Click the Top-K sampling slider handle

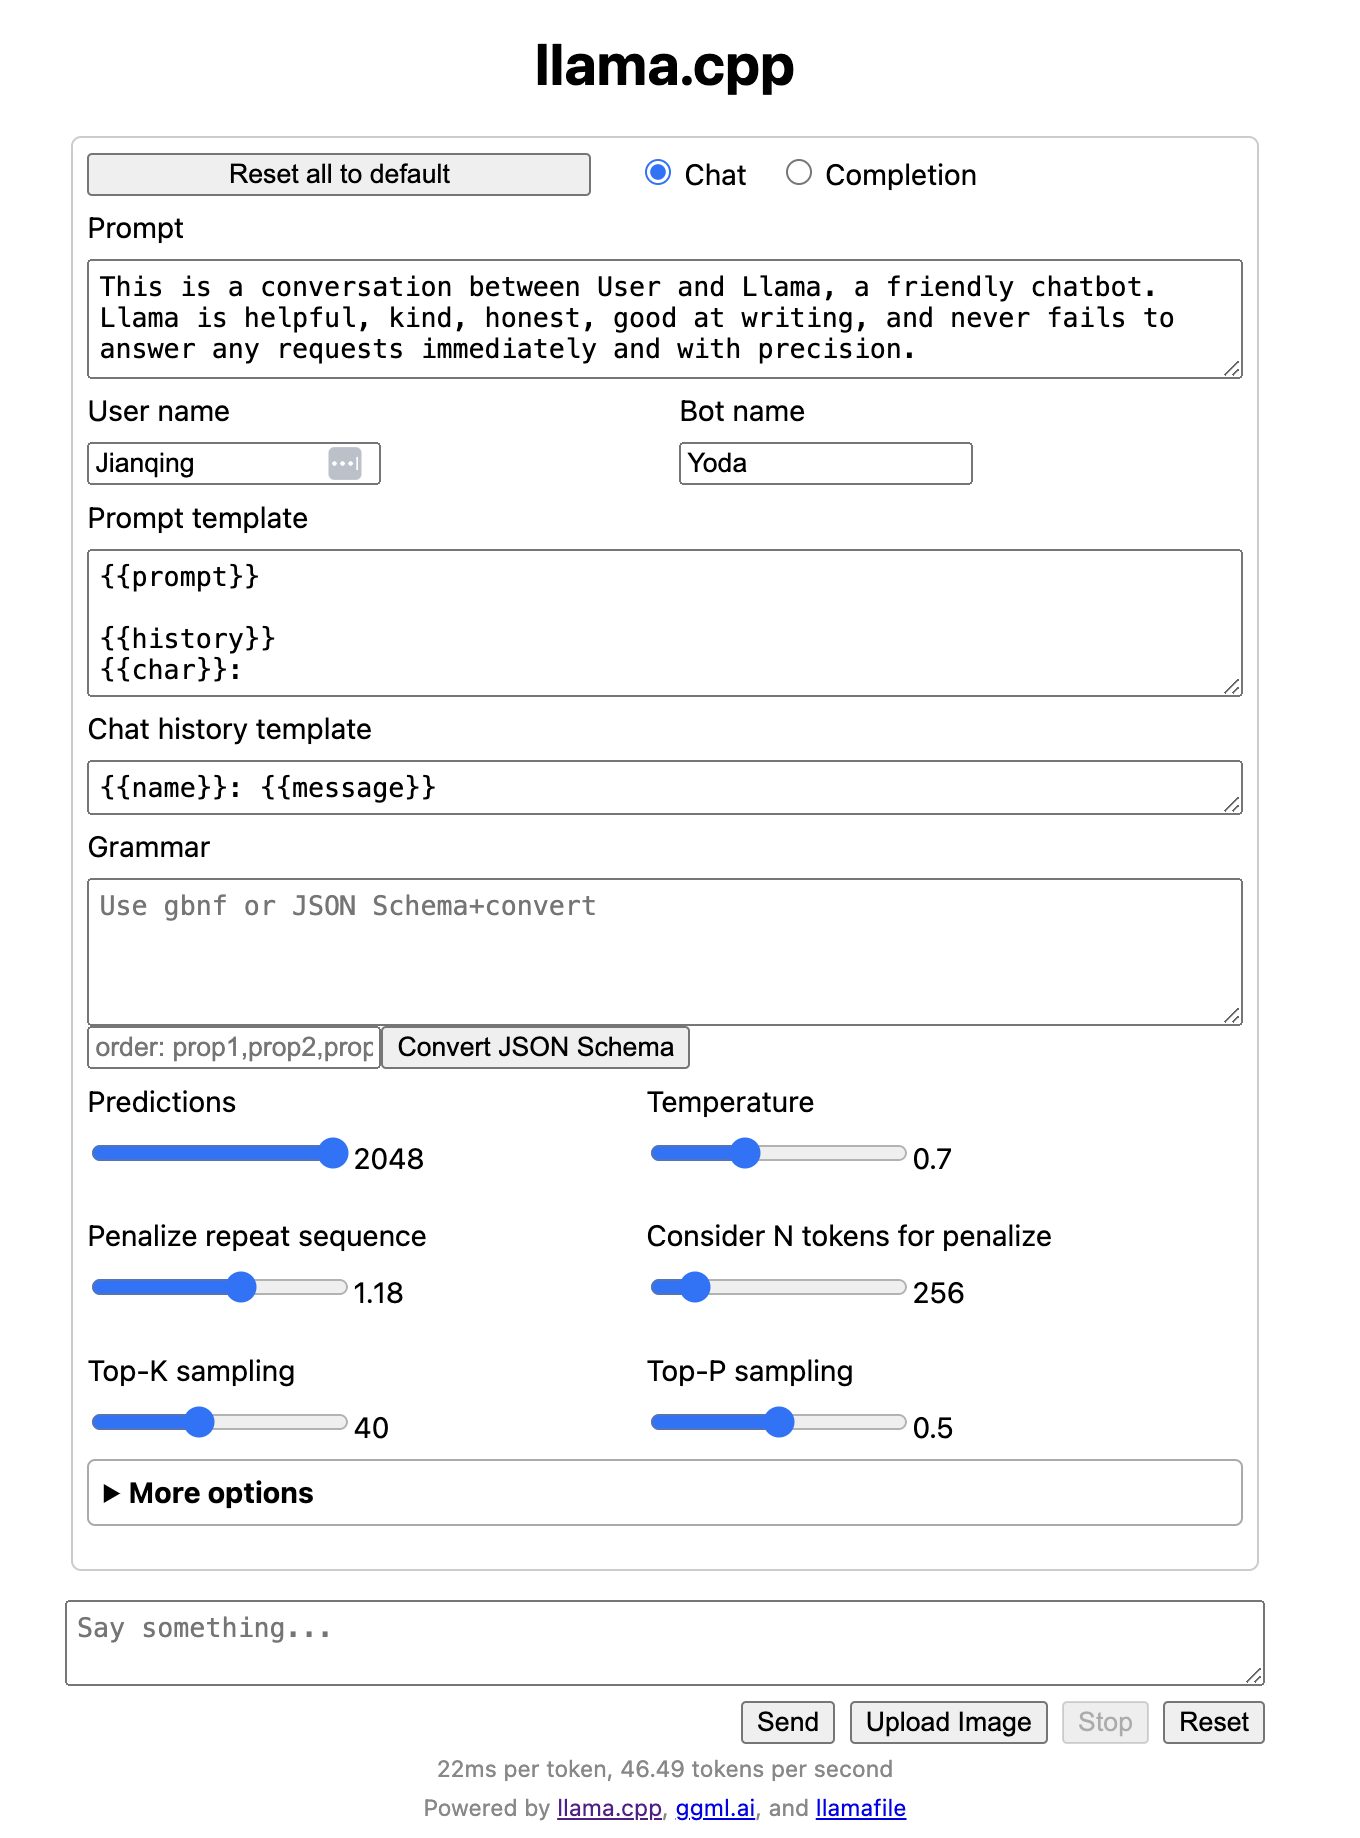[200, 1422]
